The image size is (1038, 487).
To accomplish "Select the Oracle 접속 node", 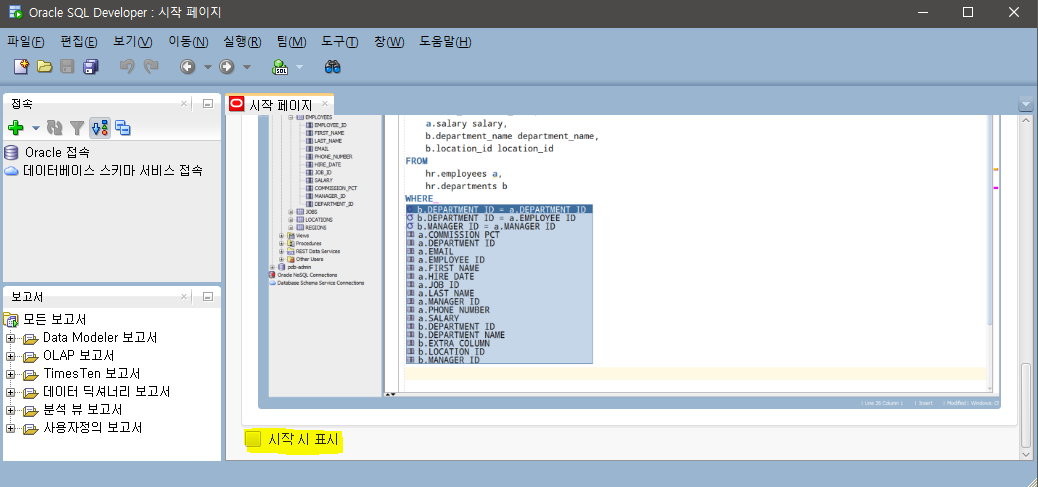I will pos(57,152).
